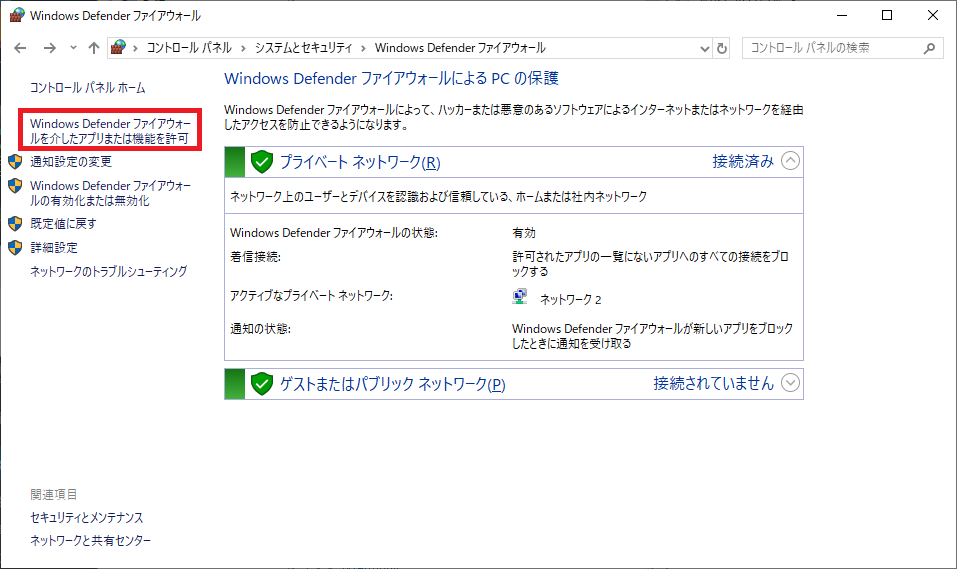957x569 pixels.
Task: Click 接続されていません status text
Action: point(713,383)
